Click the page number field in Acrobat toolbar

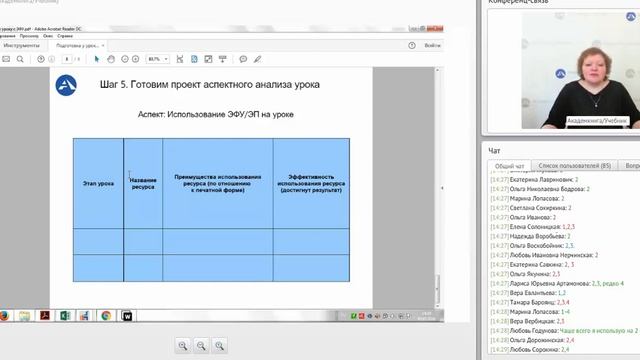pyautogui.click(x=67, y=59)
